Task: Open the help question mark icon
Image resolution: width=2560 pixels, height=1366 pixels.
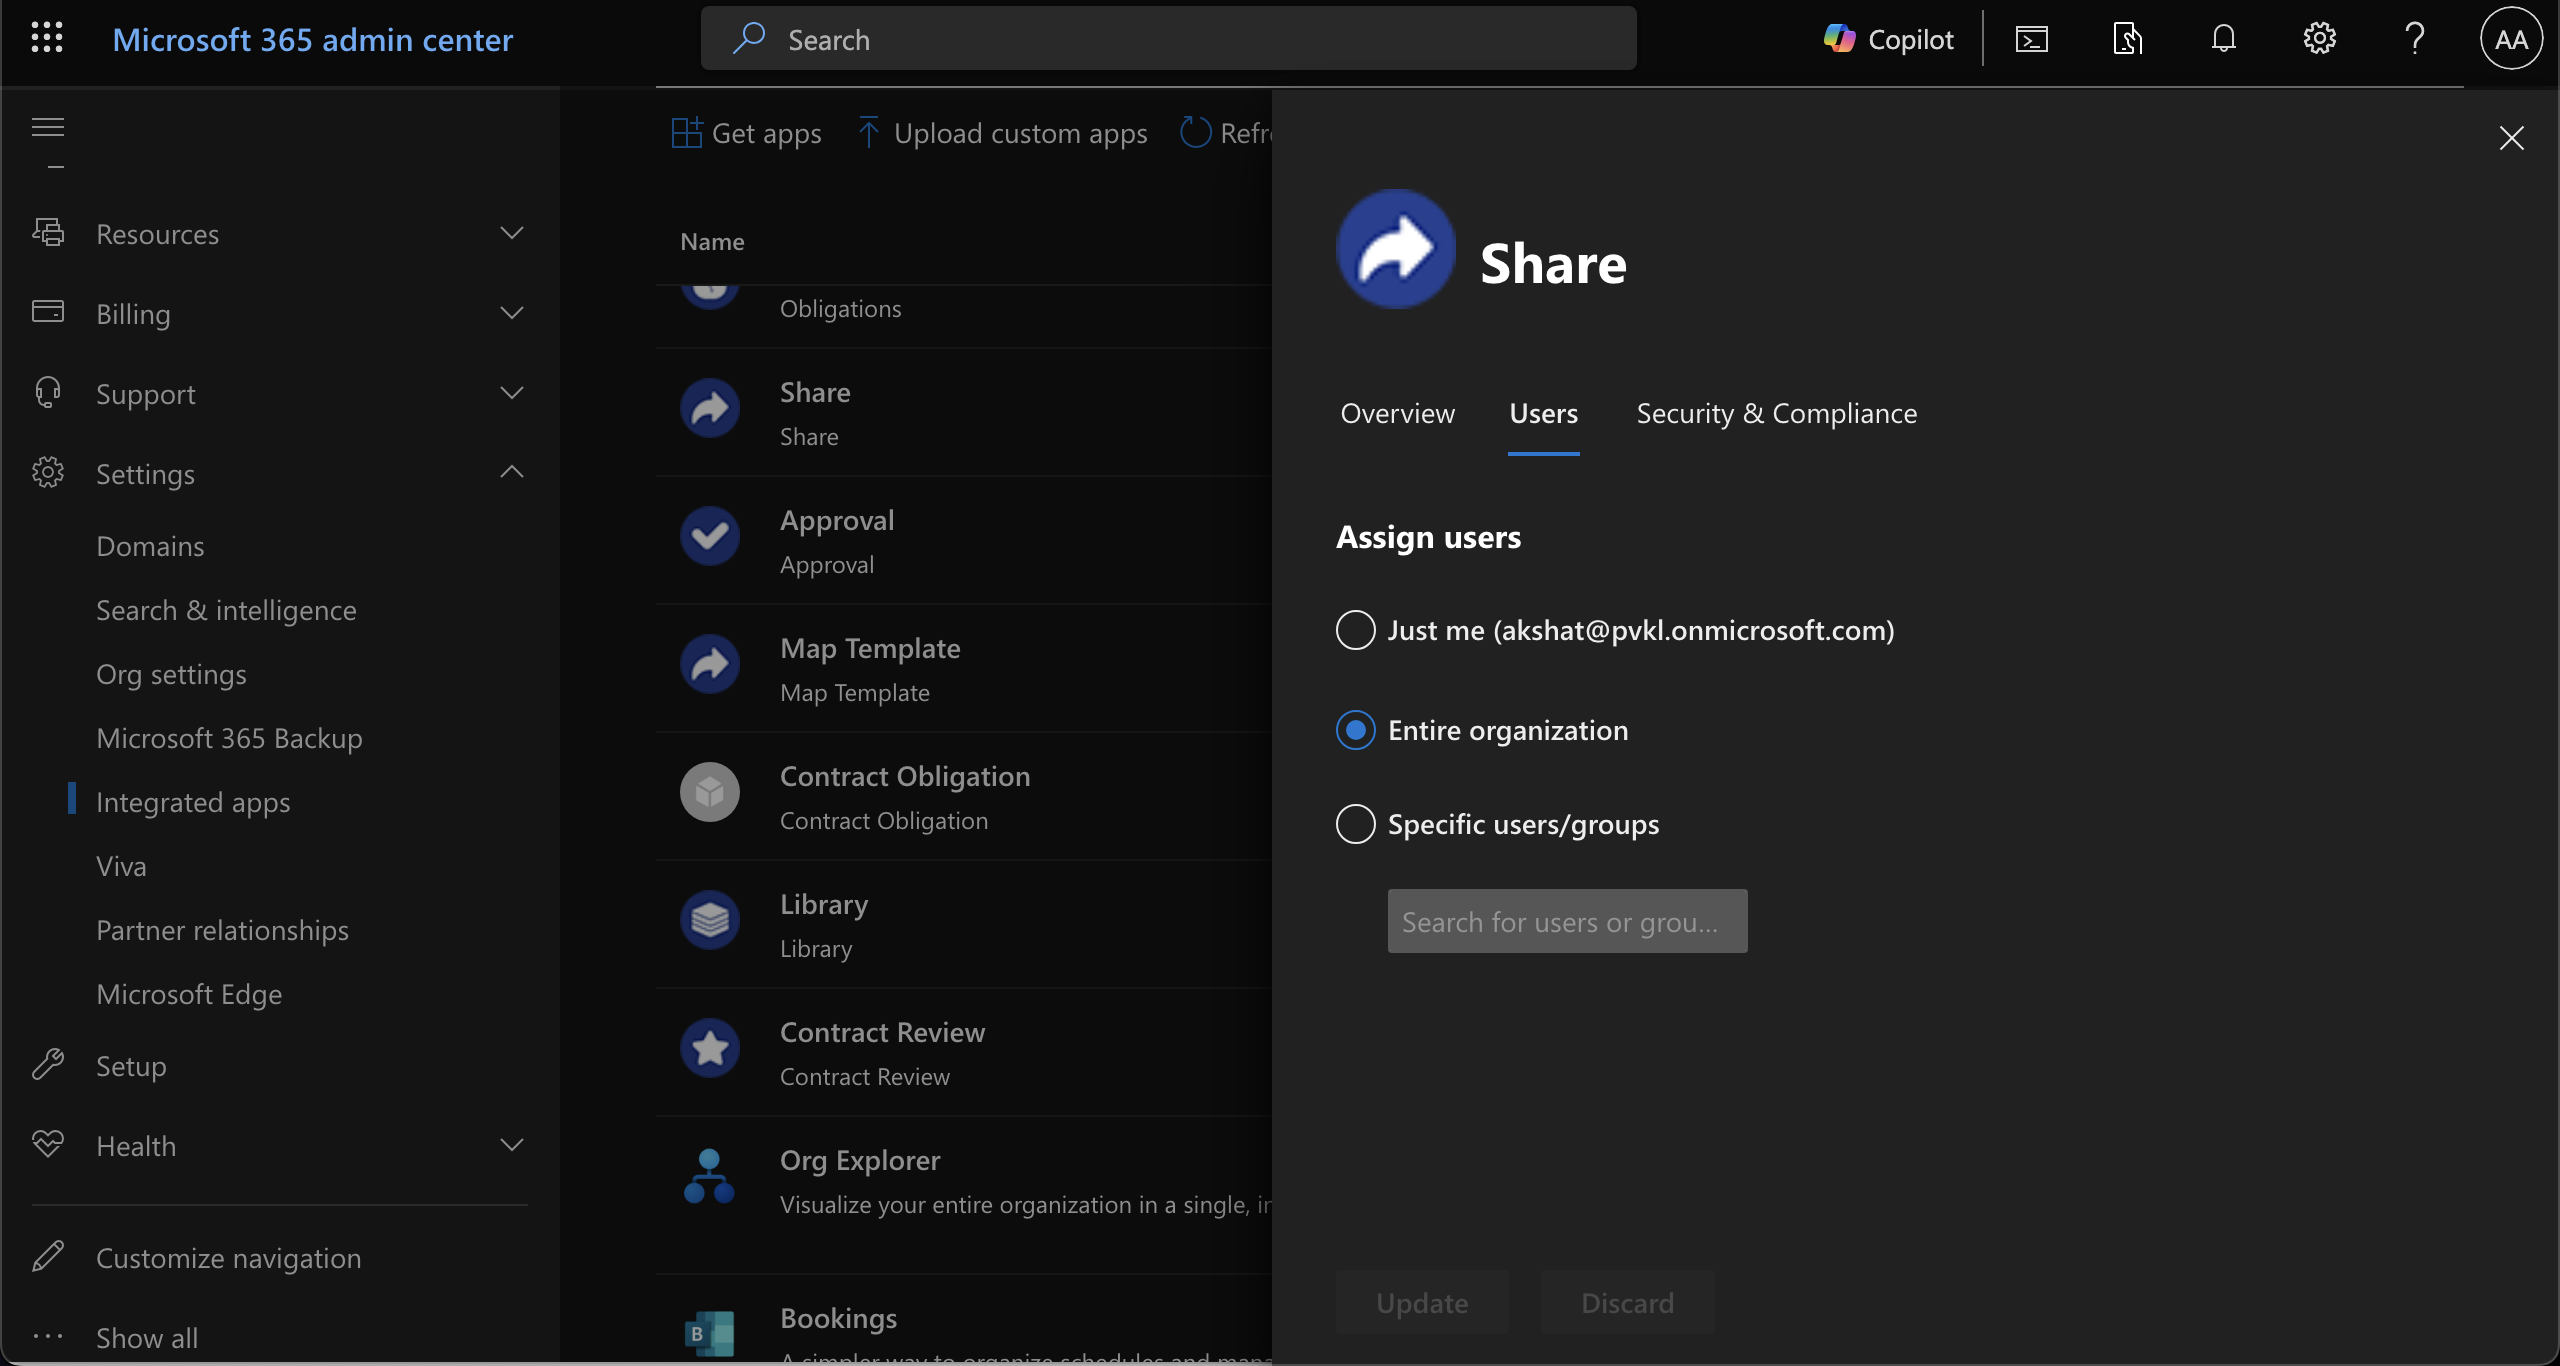Action: coord(2415,39)
